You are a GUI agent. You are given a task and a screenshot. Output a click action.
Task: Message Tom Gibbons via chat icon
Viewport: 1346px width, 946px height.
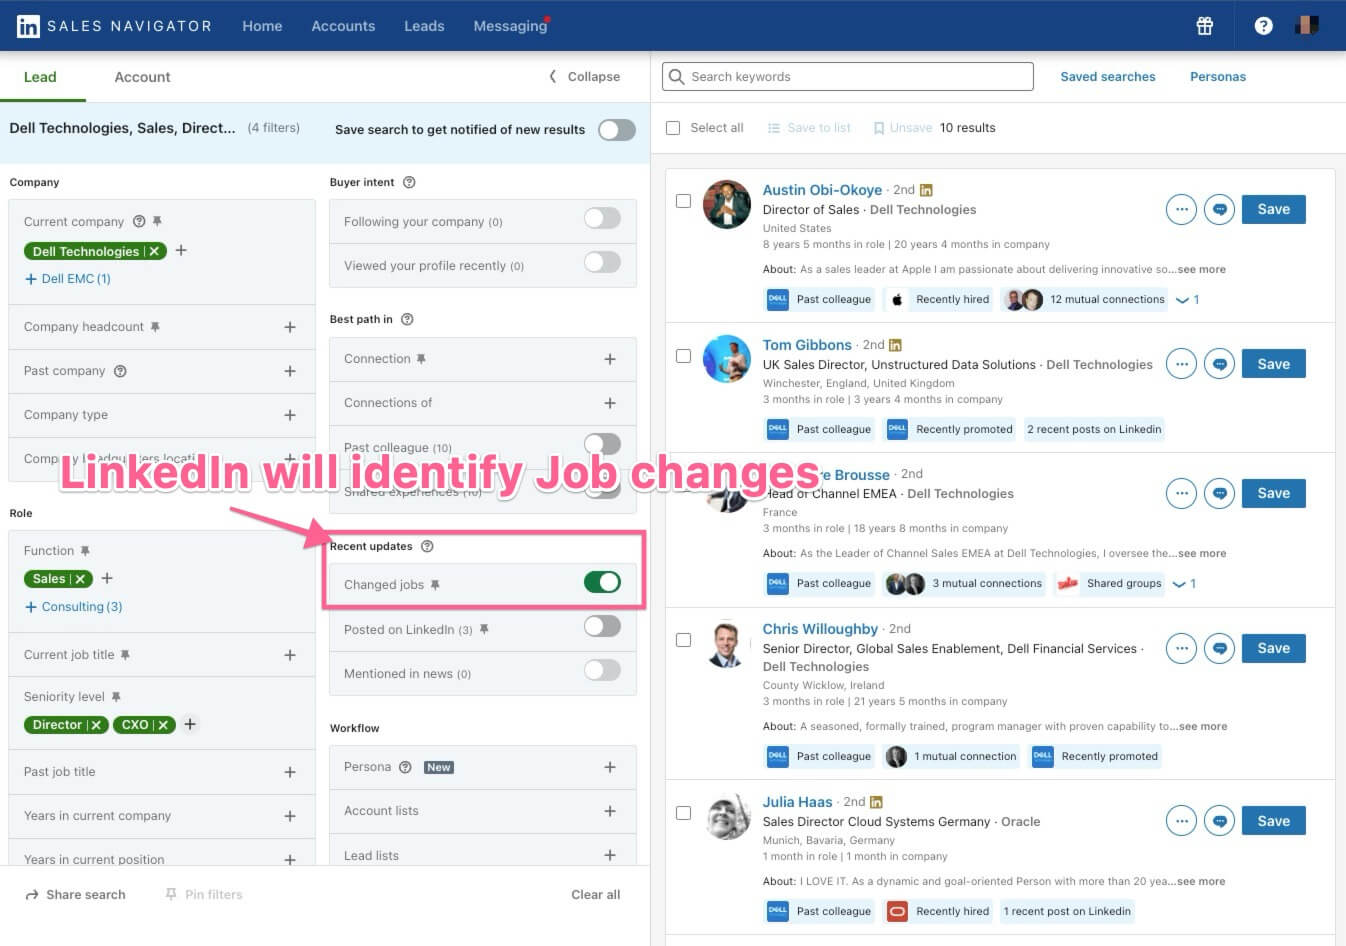[x=1219, y=365]
